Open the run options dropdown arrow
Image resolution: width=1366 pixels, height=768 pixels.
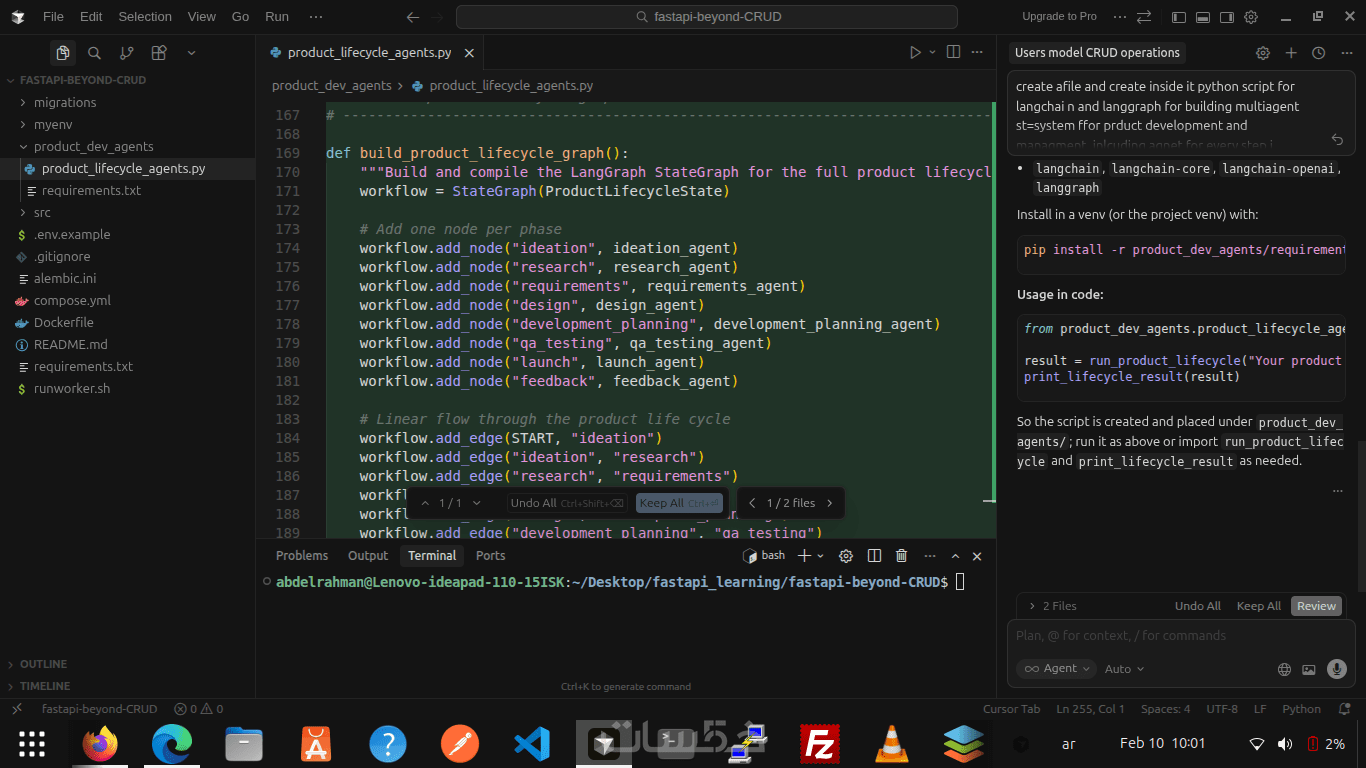[x=933, y=52]
